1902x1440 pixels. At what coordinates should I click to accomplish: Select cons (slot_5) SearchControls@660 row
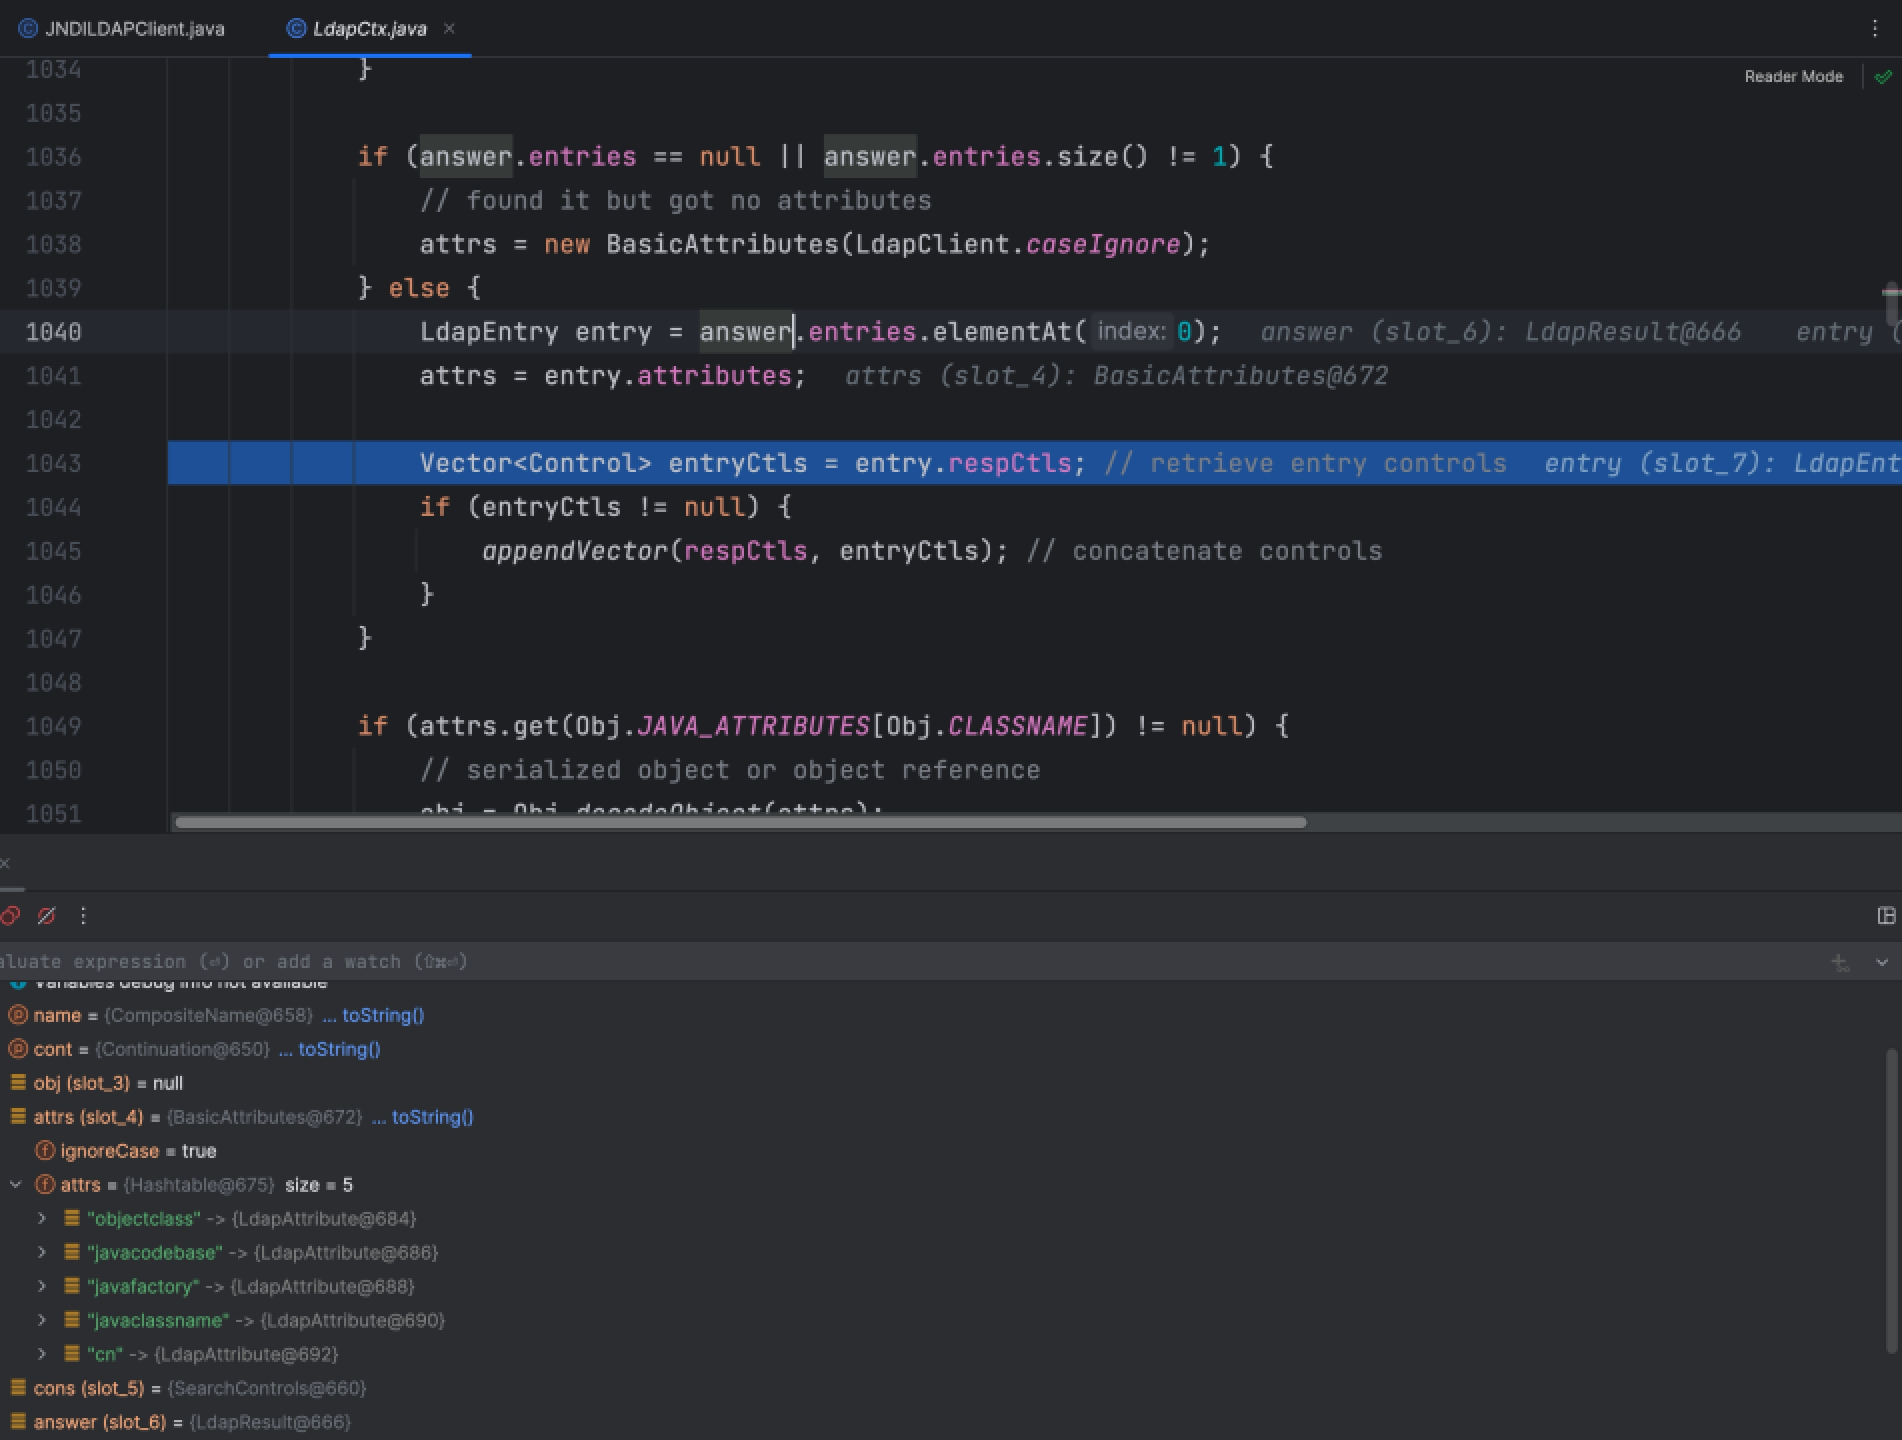tap(940, 1389)
